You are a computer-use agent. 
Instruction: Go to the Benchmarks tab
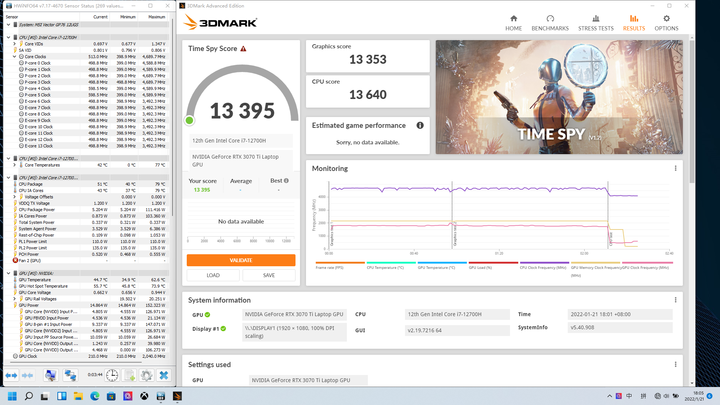550,22
